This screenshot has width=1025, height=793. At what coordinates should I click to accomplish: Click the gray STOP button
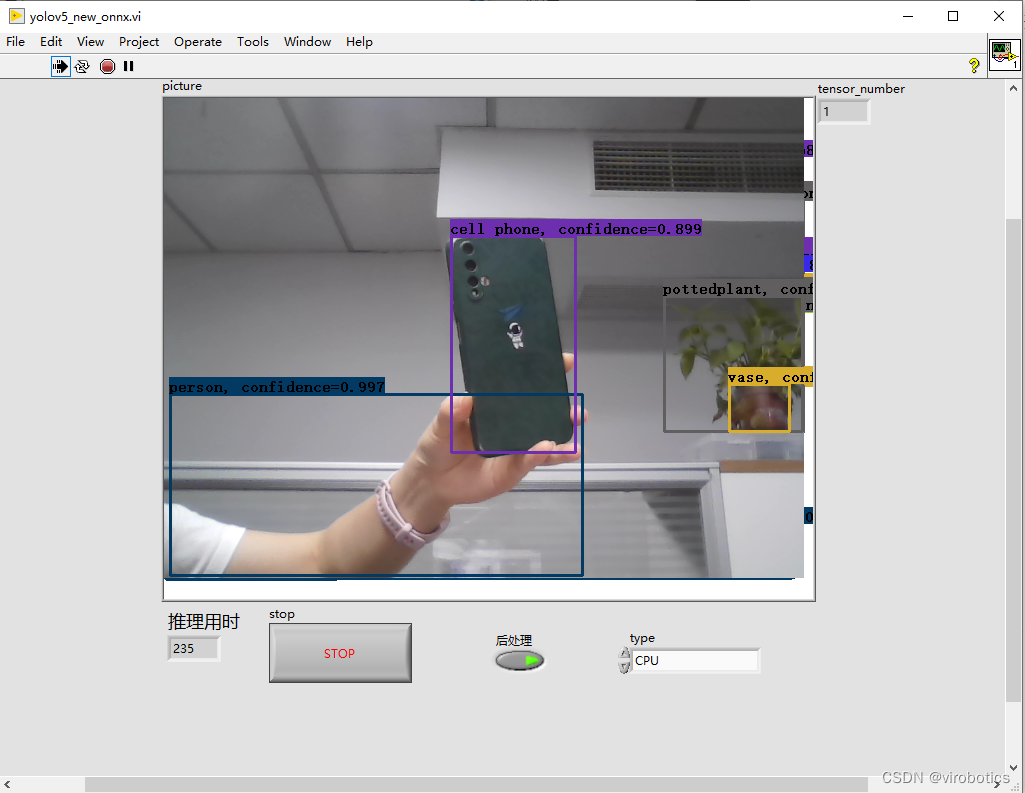click(x=340, y=653)
